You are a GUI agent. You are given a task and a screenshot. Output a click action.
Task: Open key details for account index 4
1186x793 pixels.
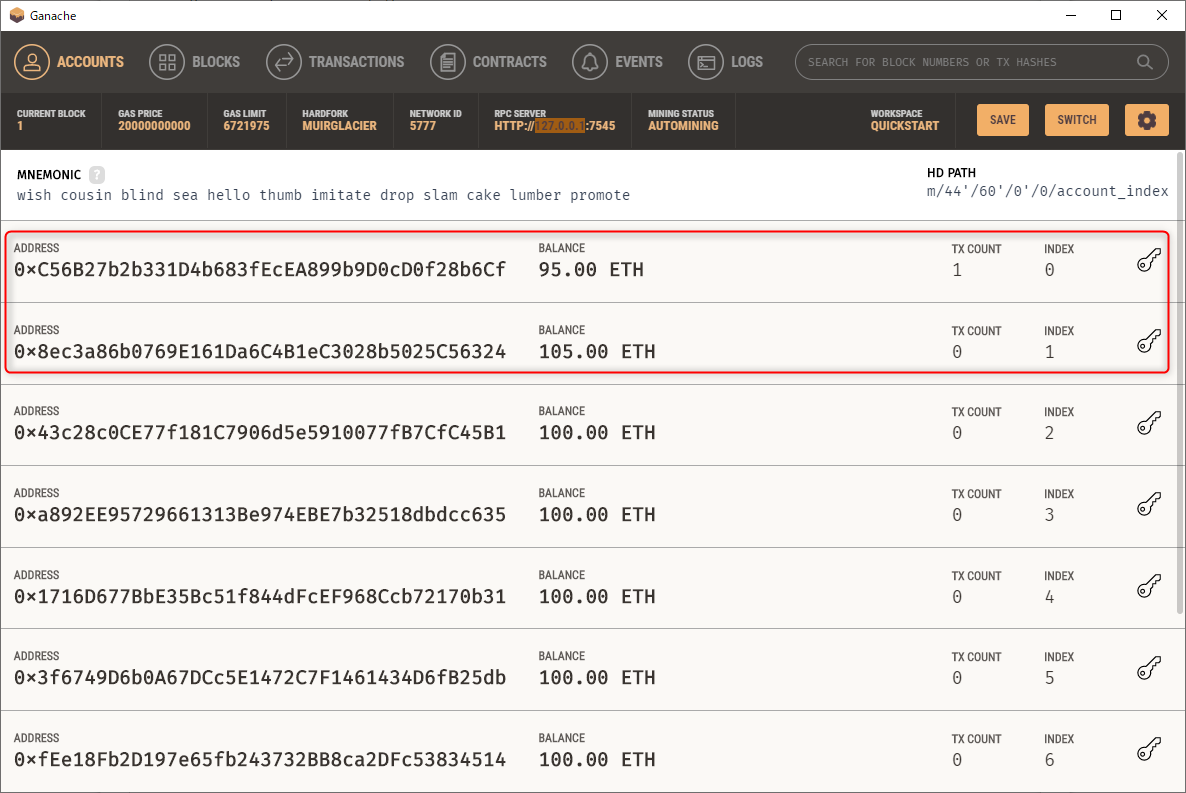tap(1149, 587)
